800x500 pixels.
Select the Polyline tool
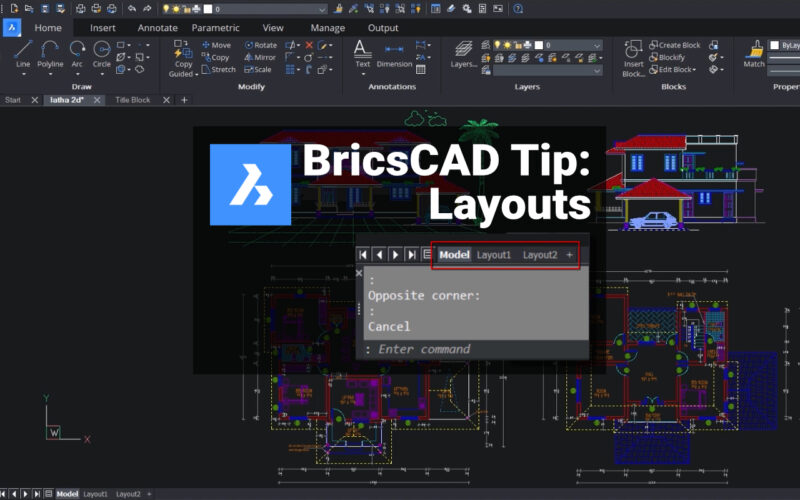[x=50, y=53]
